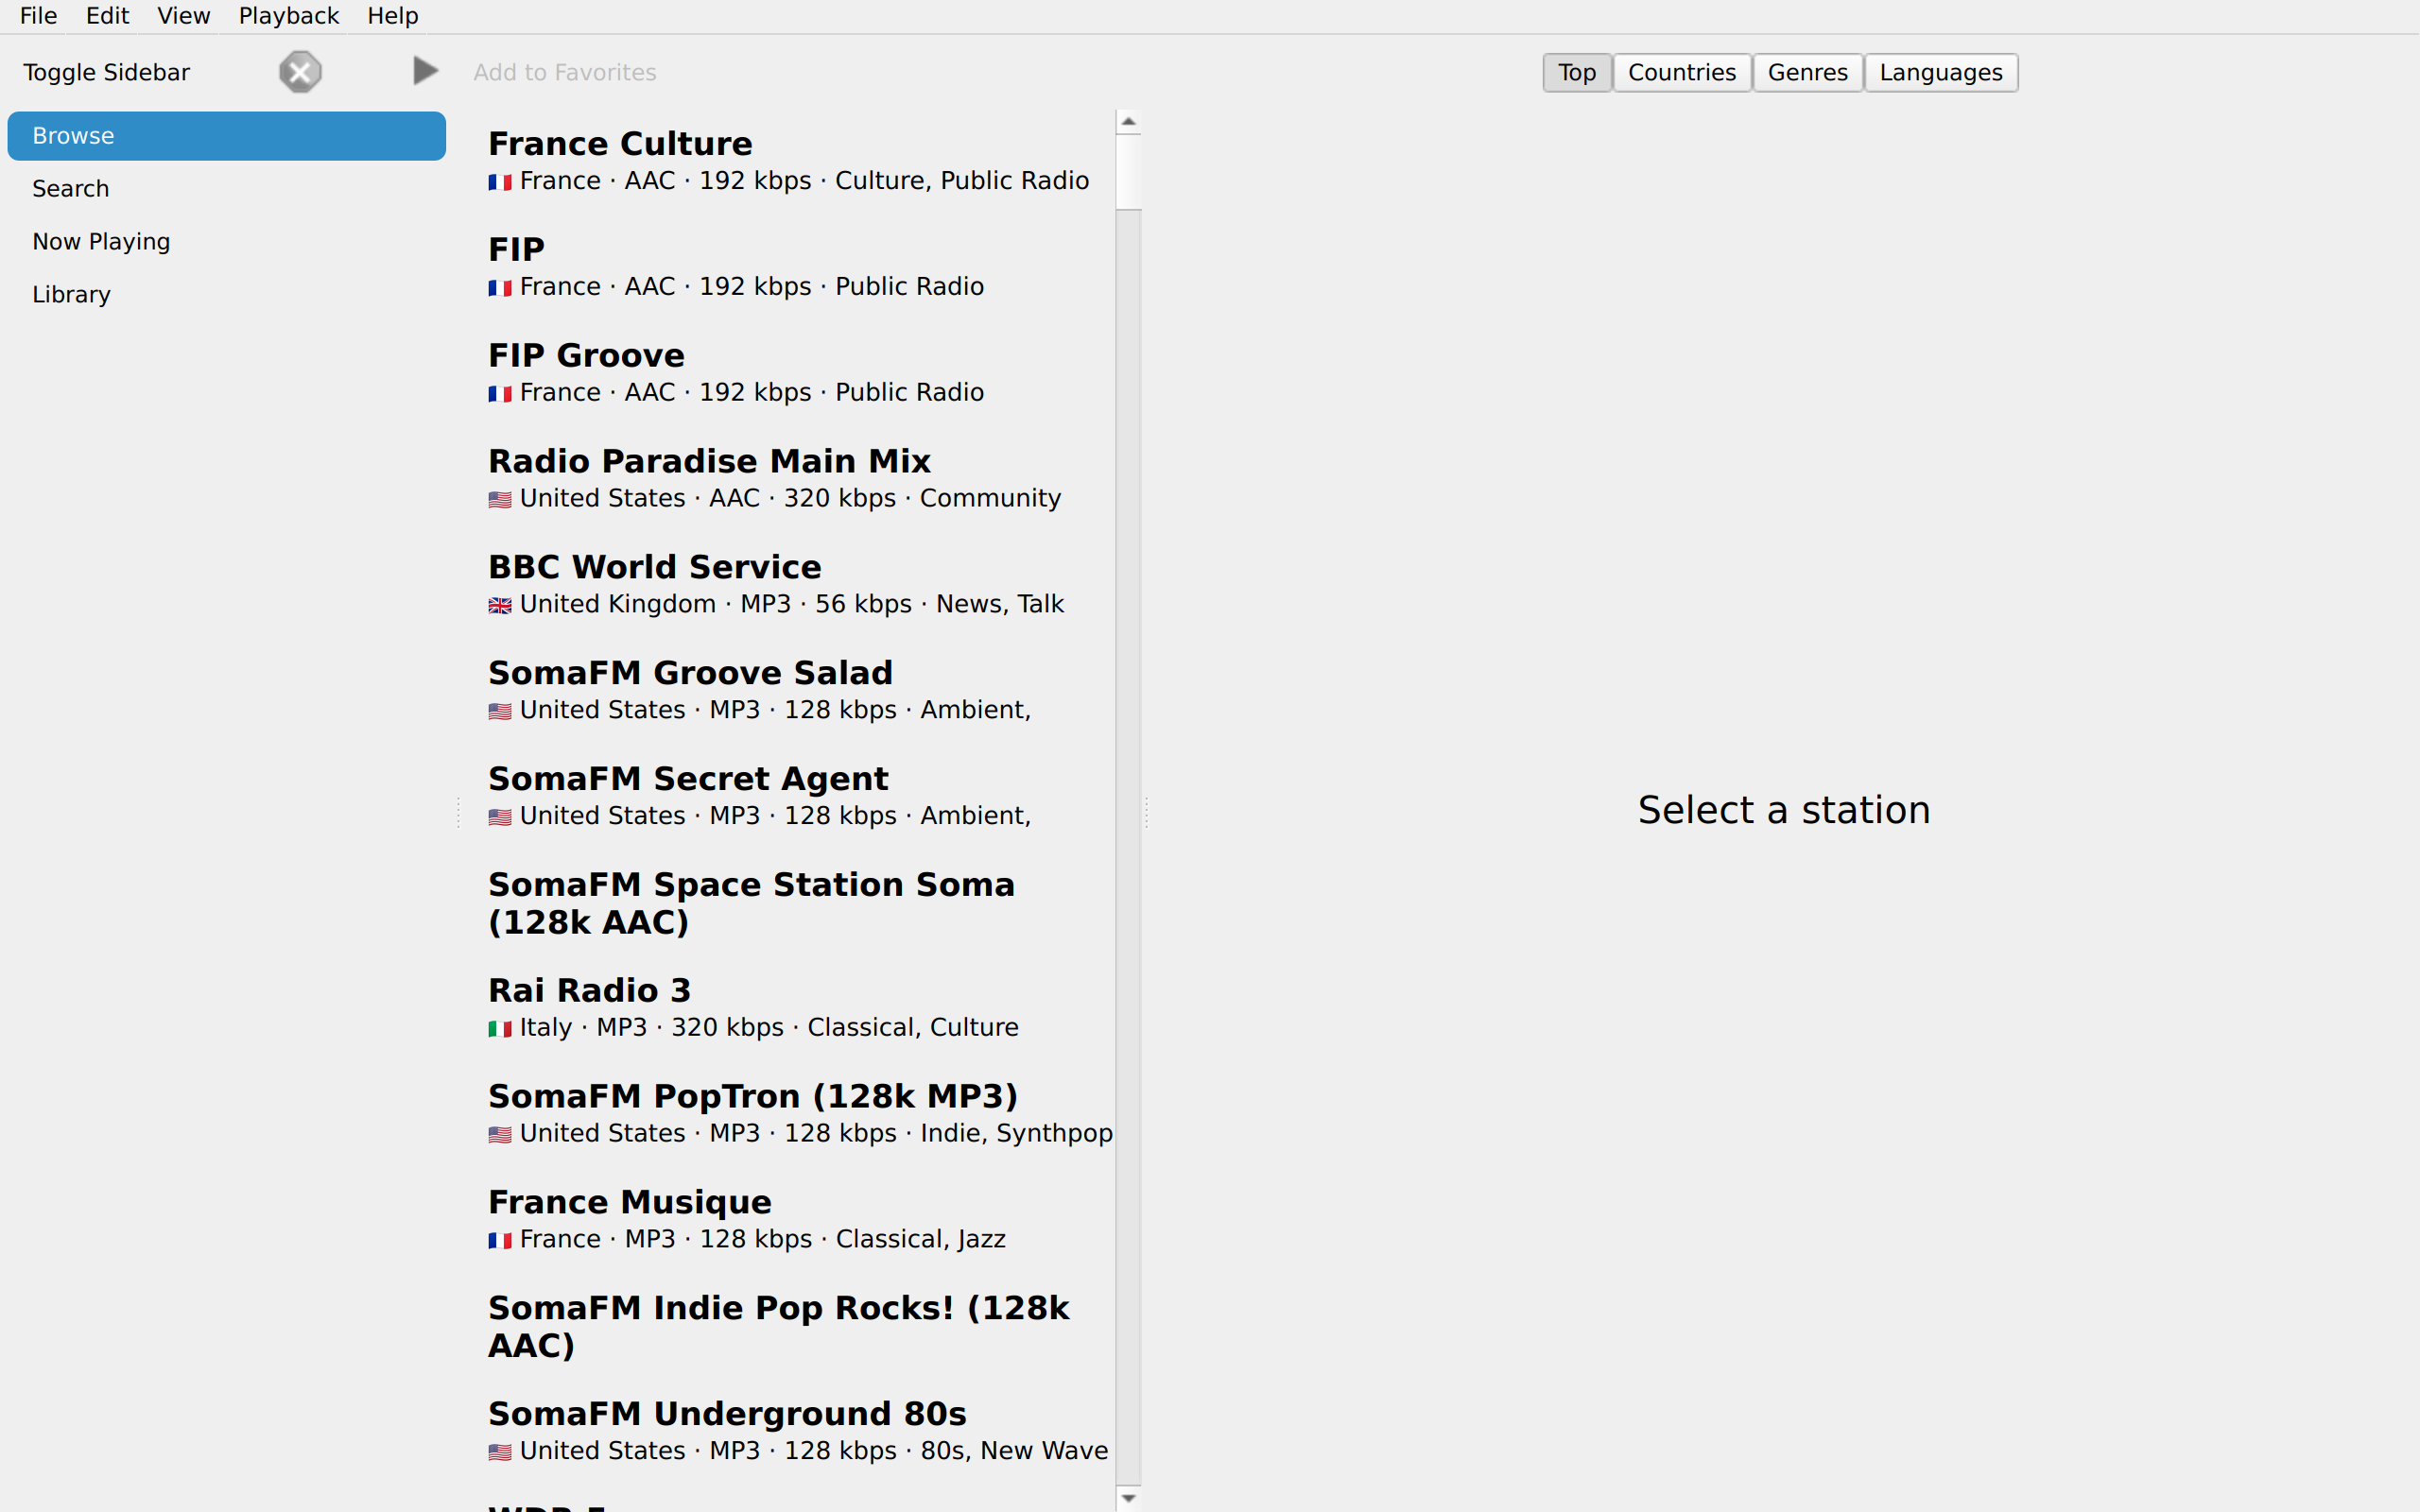Switch to the Languages tab

click(x=1941, y=72)
